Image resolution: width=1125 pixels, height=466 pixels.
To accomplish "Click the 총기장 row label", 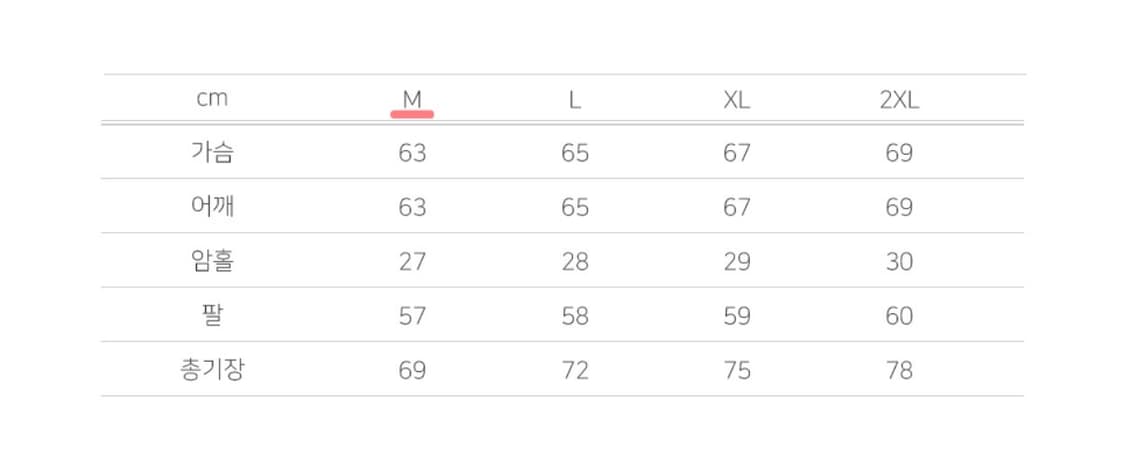I will coord(212,370).
